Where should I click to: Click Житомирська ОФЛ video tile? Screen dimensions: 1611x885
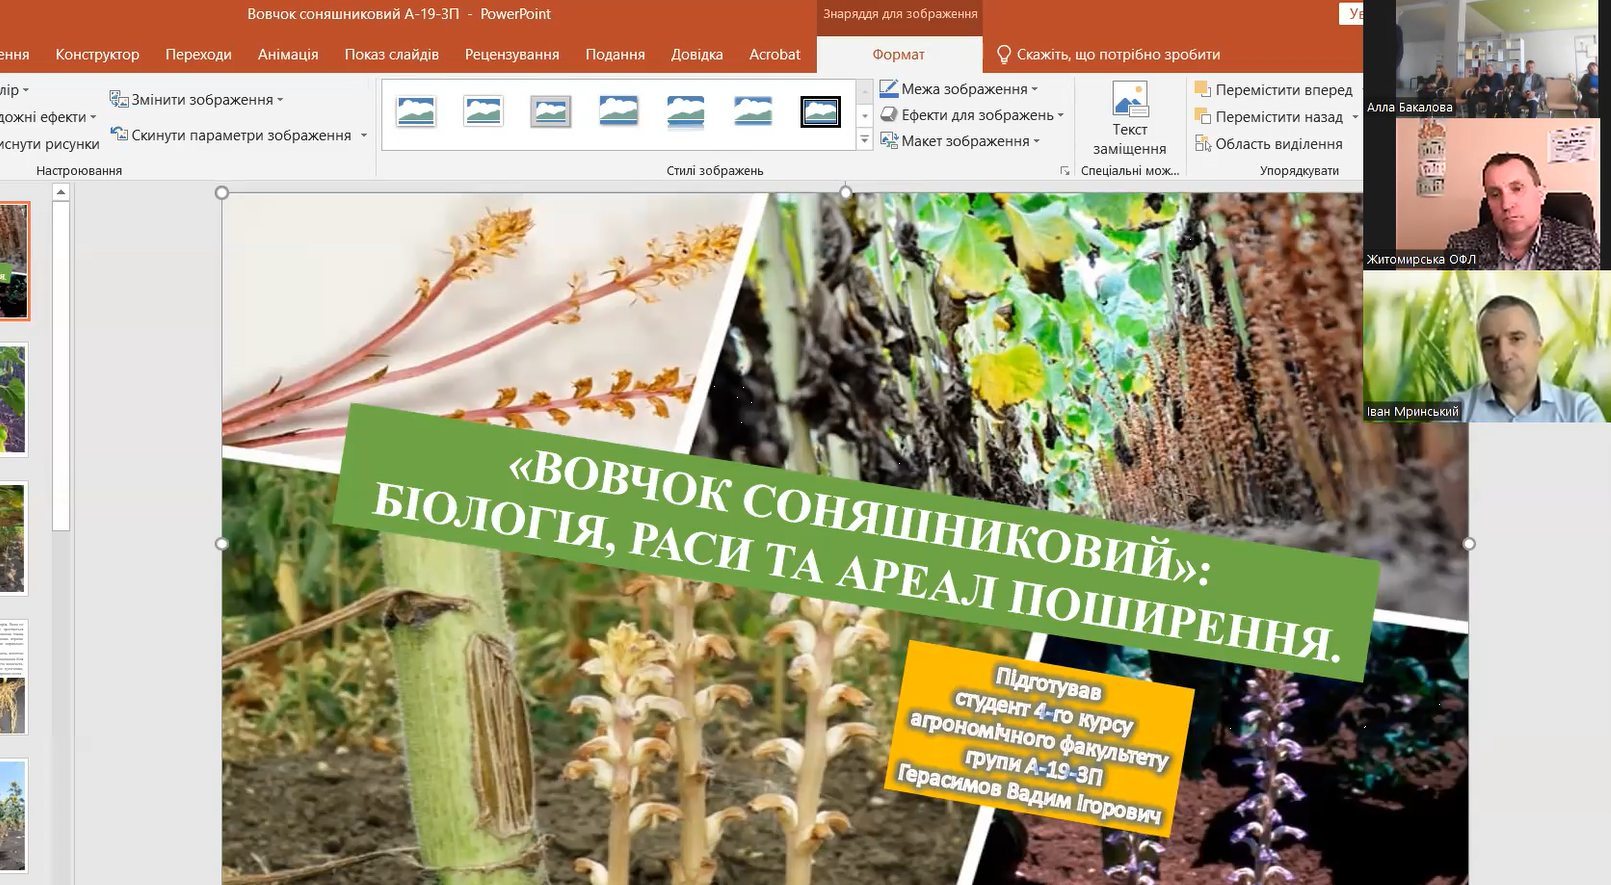1487,194
